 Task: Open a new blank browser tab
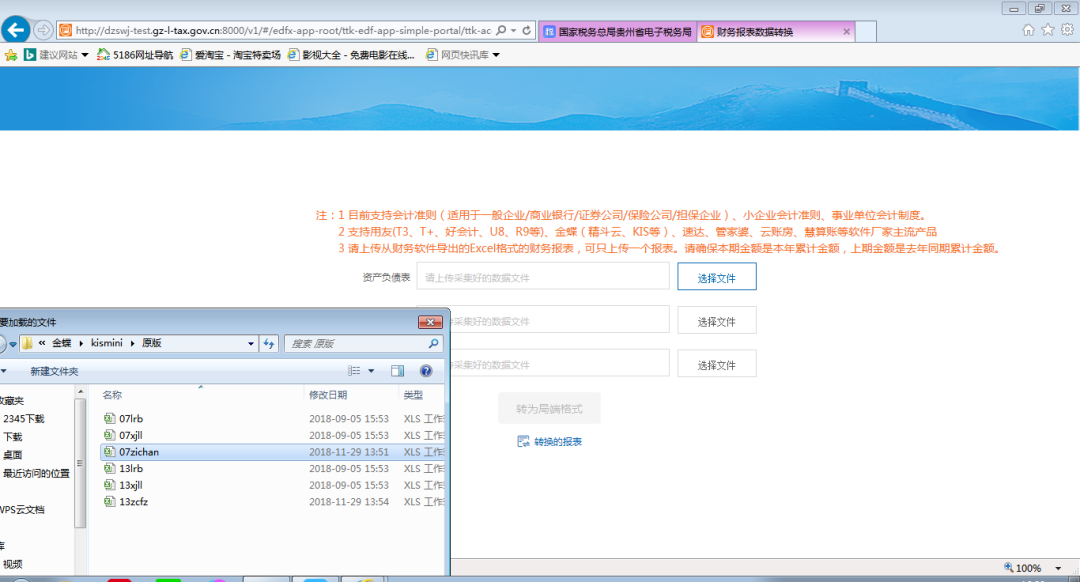pyautogui.click(x=866, y=32)
